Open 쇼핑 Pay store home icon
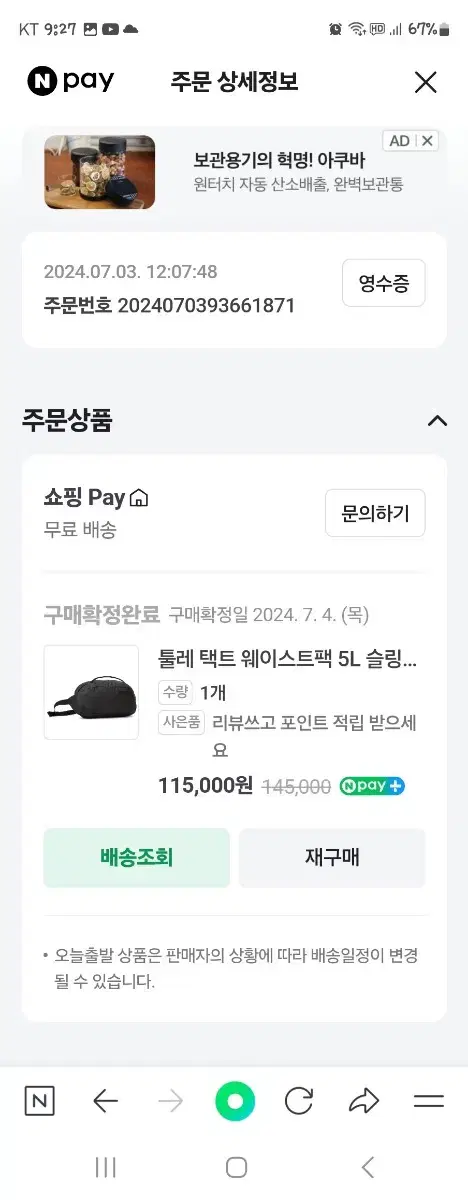The height and width of the screenshot is (1200, 468). pos(139,498)
